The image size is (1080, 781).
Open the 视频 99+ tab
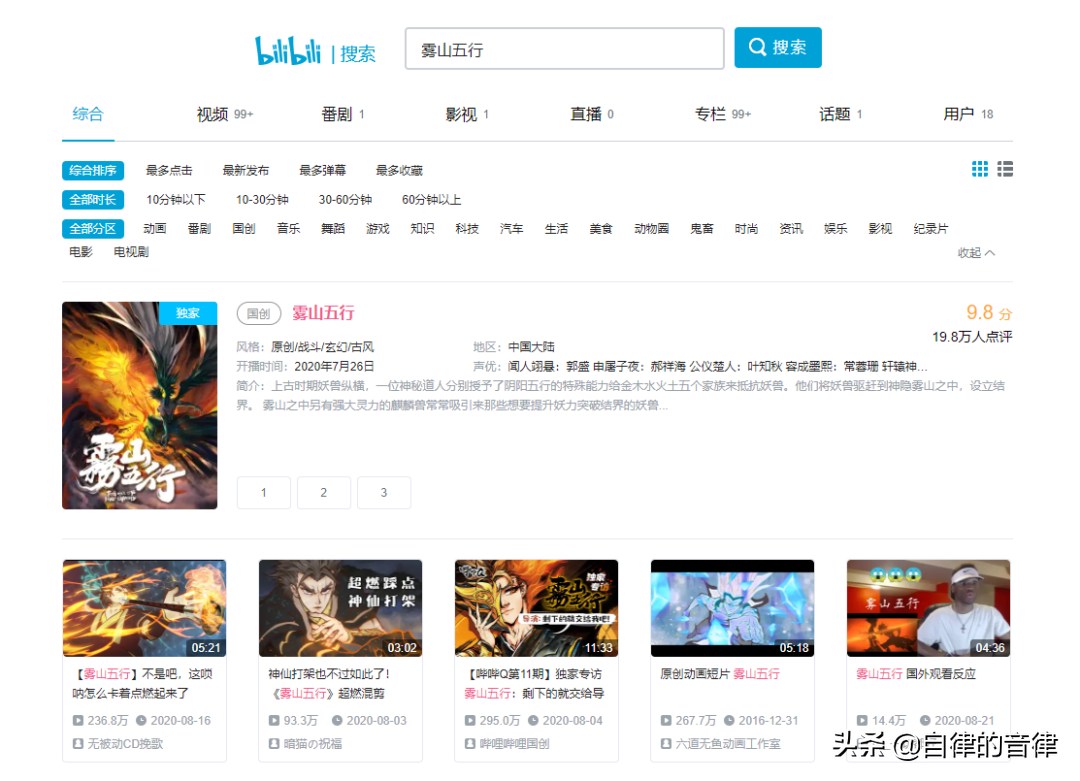click(x=225, y=114)
